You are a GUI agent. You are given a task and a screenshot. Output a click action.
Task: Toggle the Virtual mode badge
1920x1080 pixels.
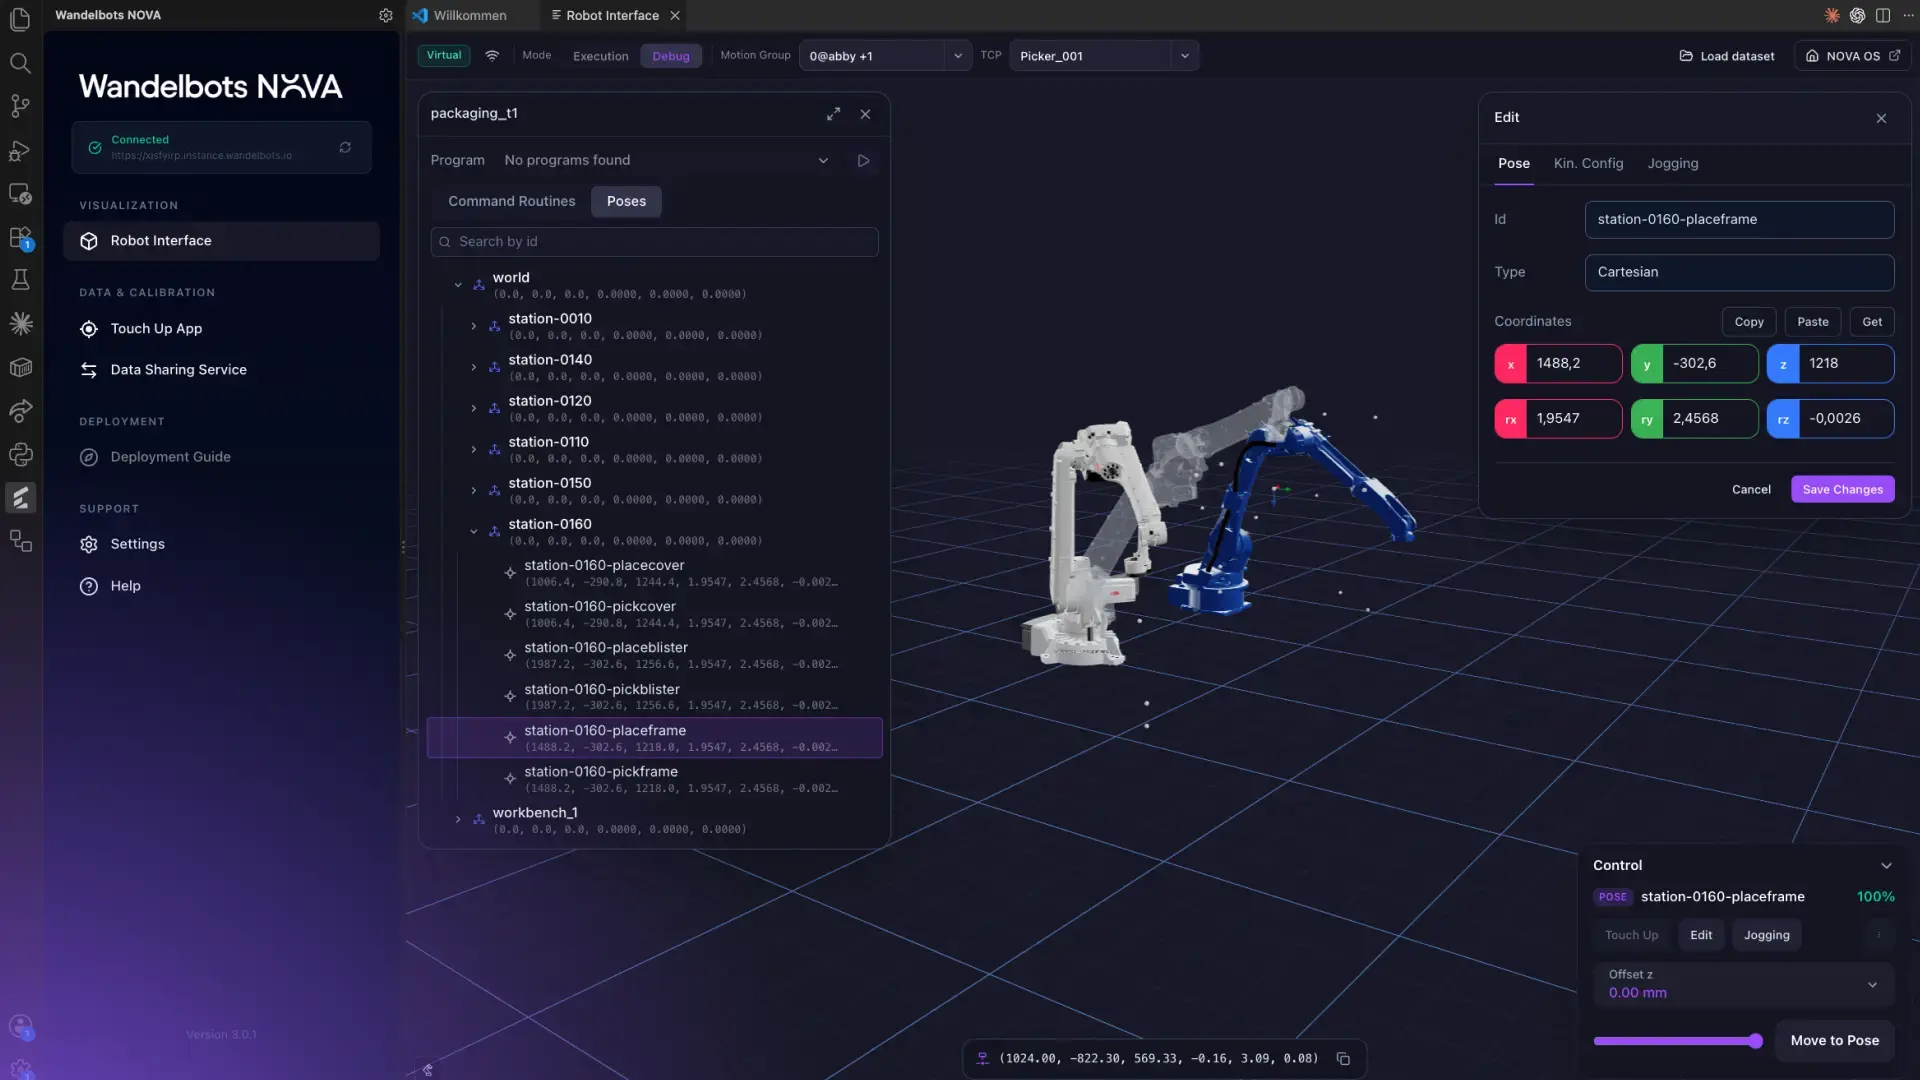coord(444,56)
